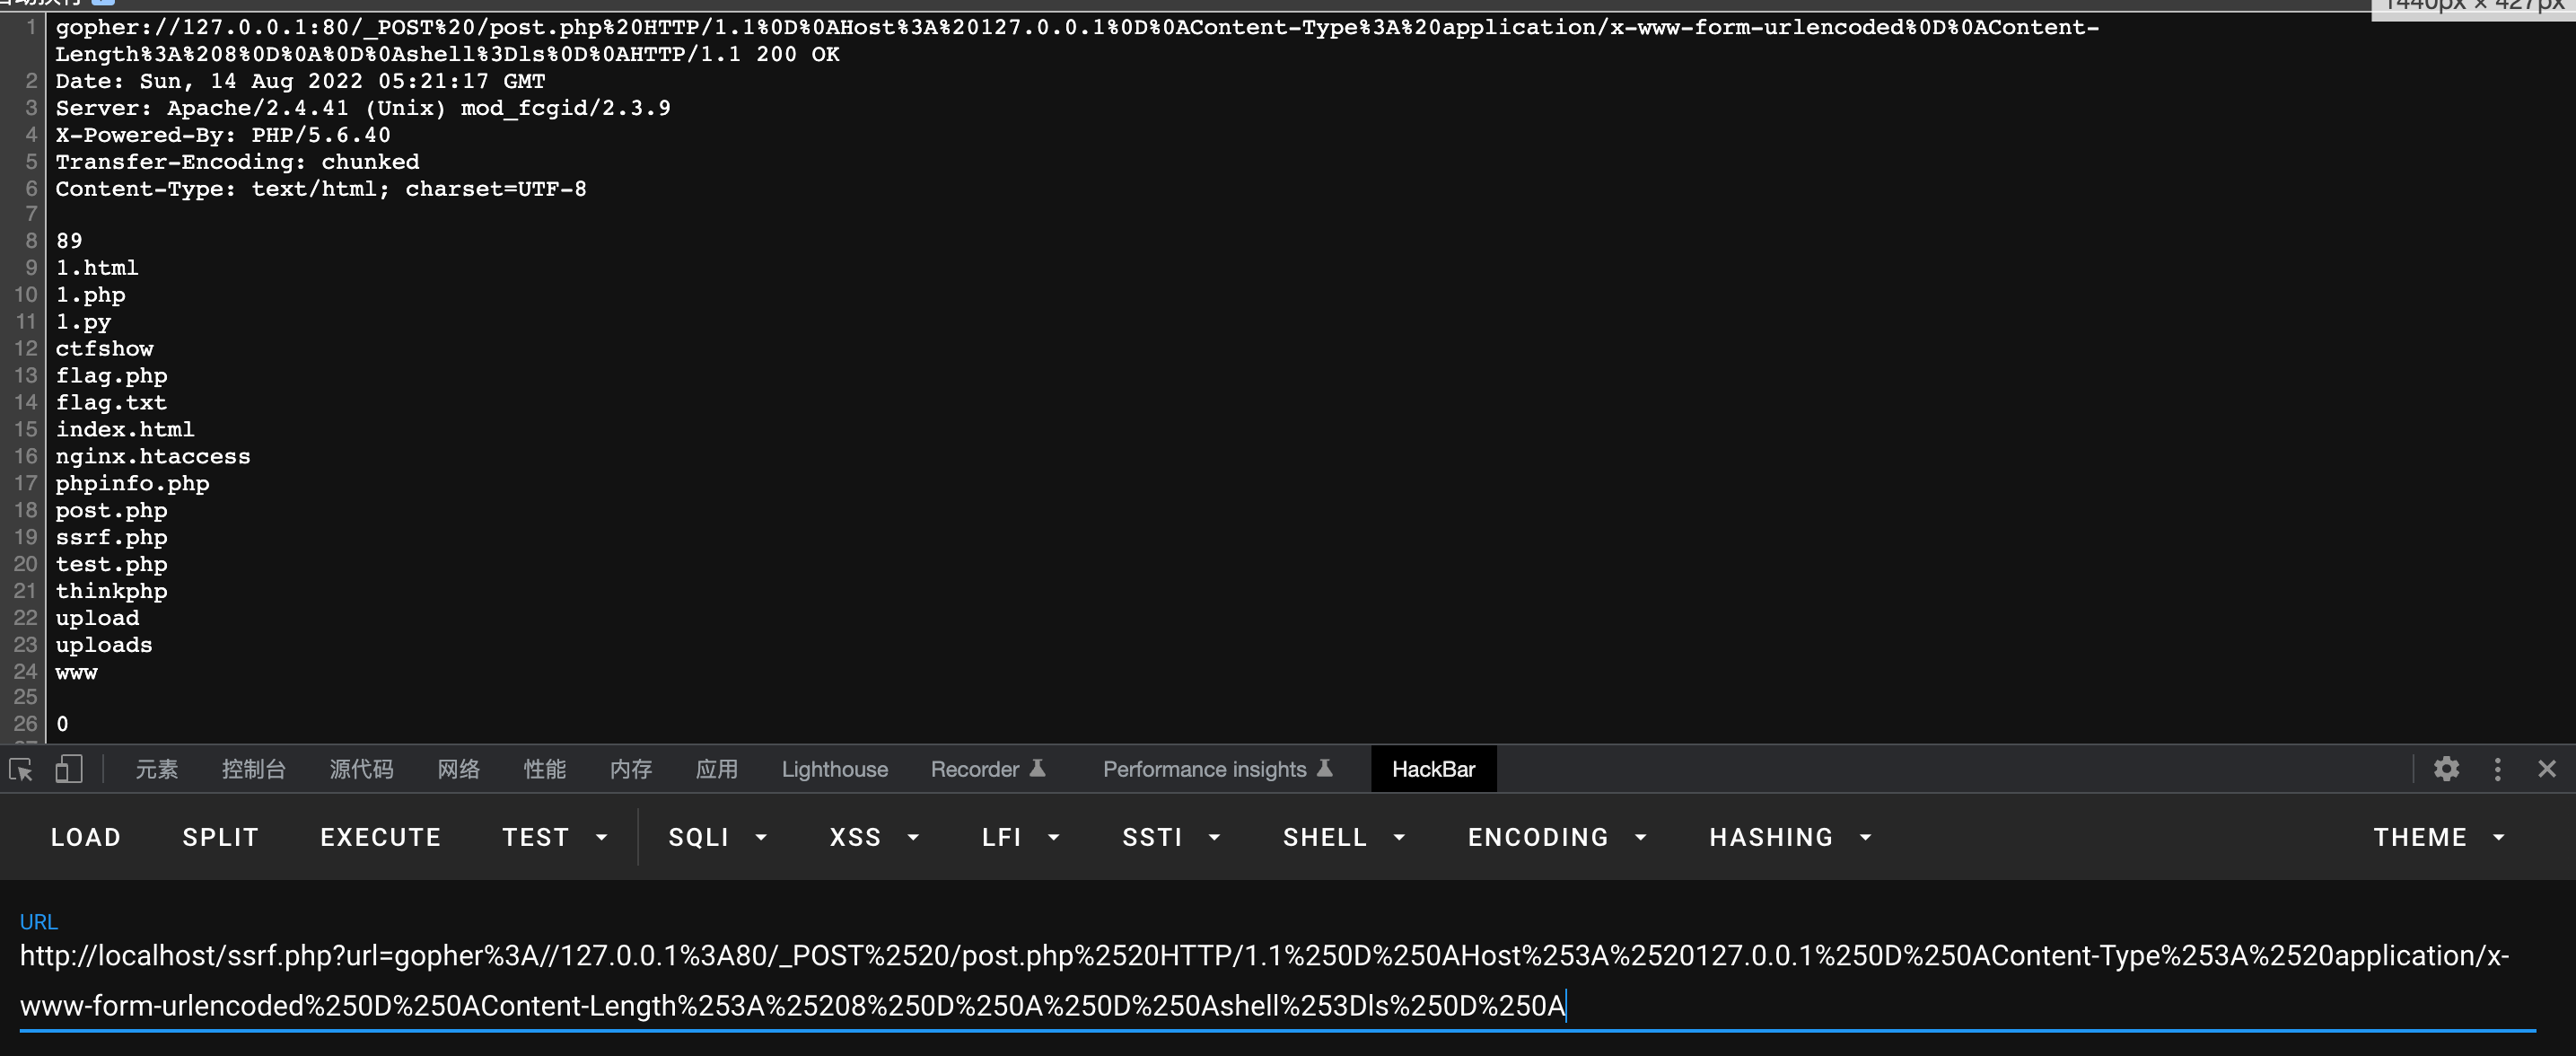The height and width of the screenshot is (1056, 2576).
Task: Select the 内存 tab
Action: [x=631, y=769]
